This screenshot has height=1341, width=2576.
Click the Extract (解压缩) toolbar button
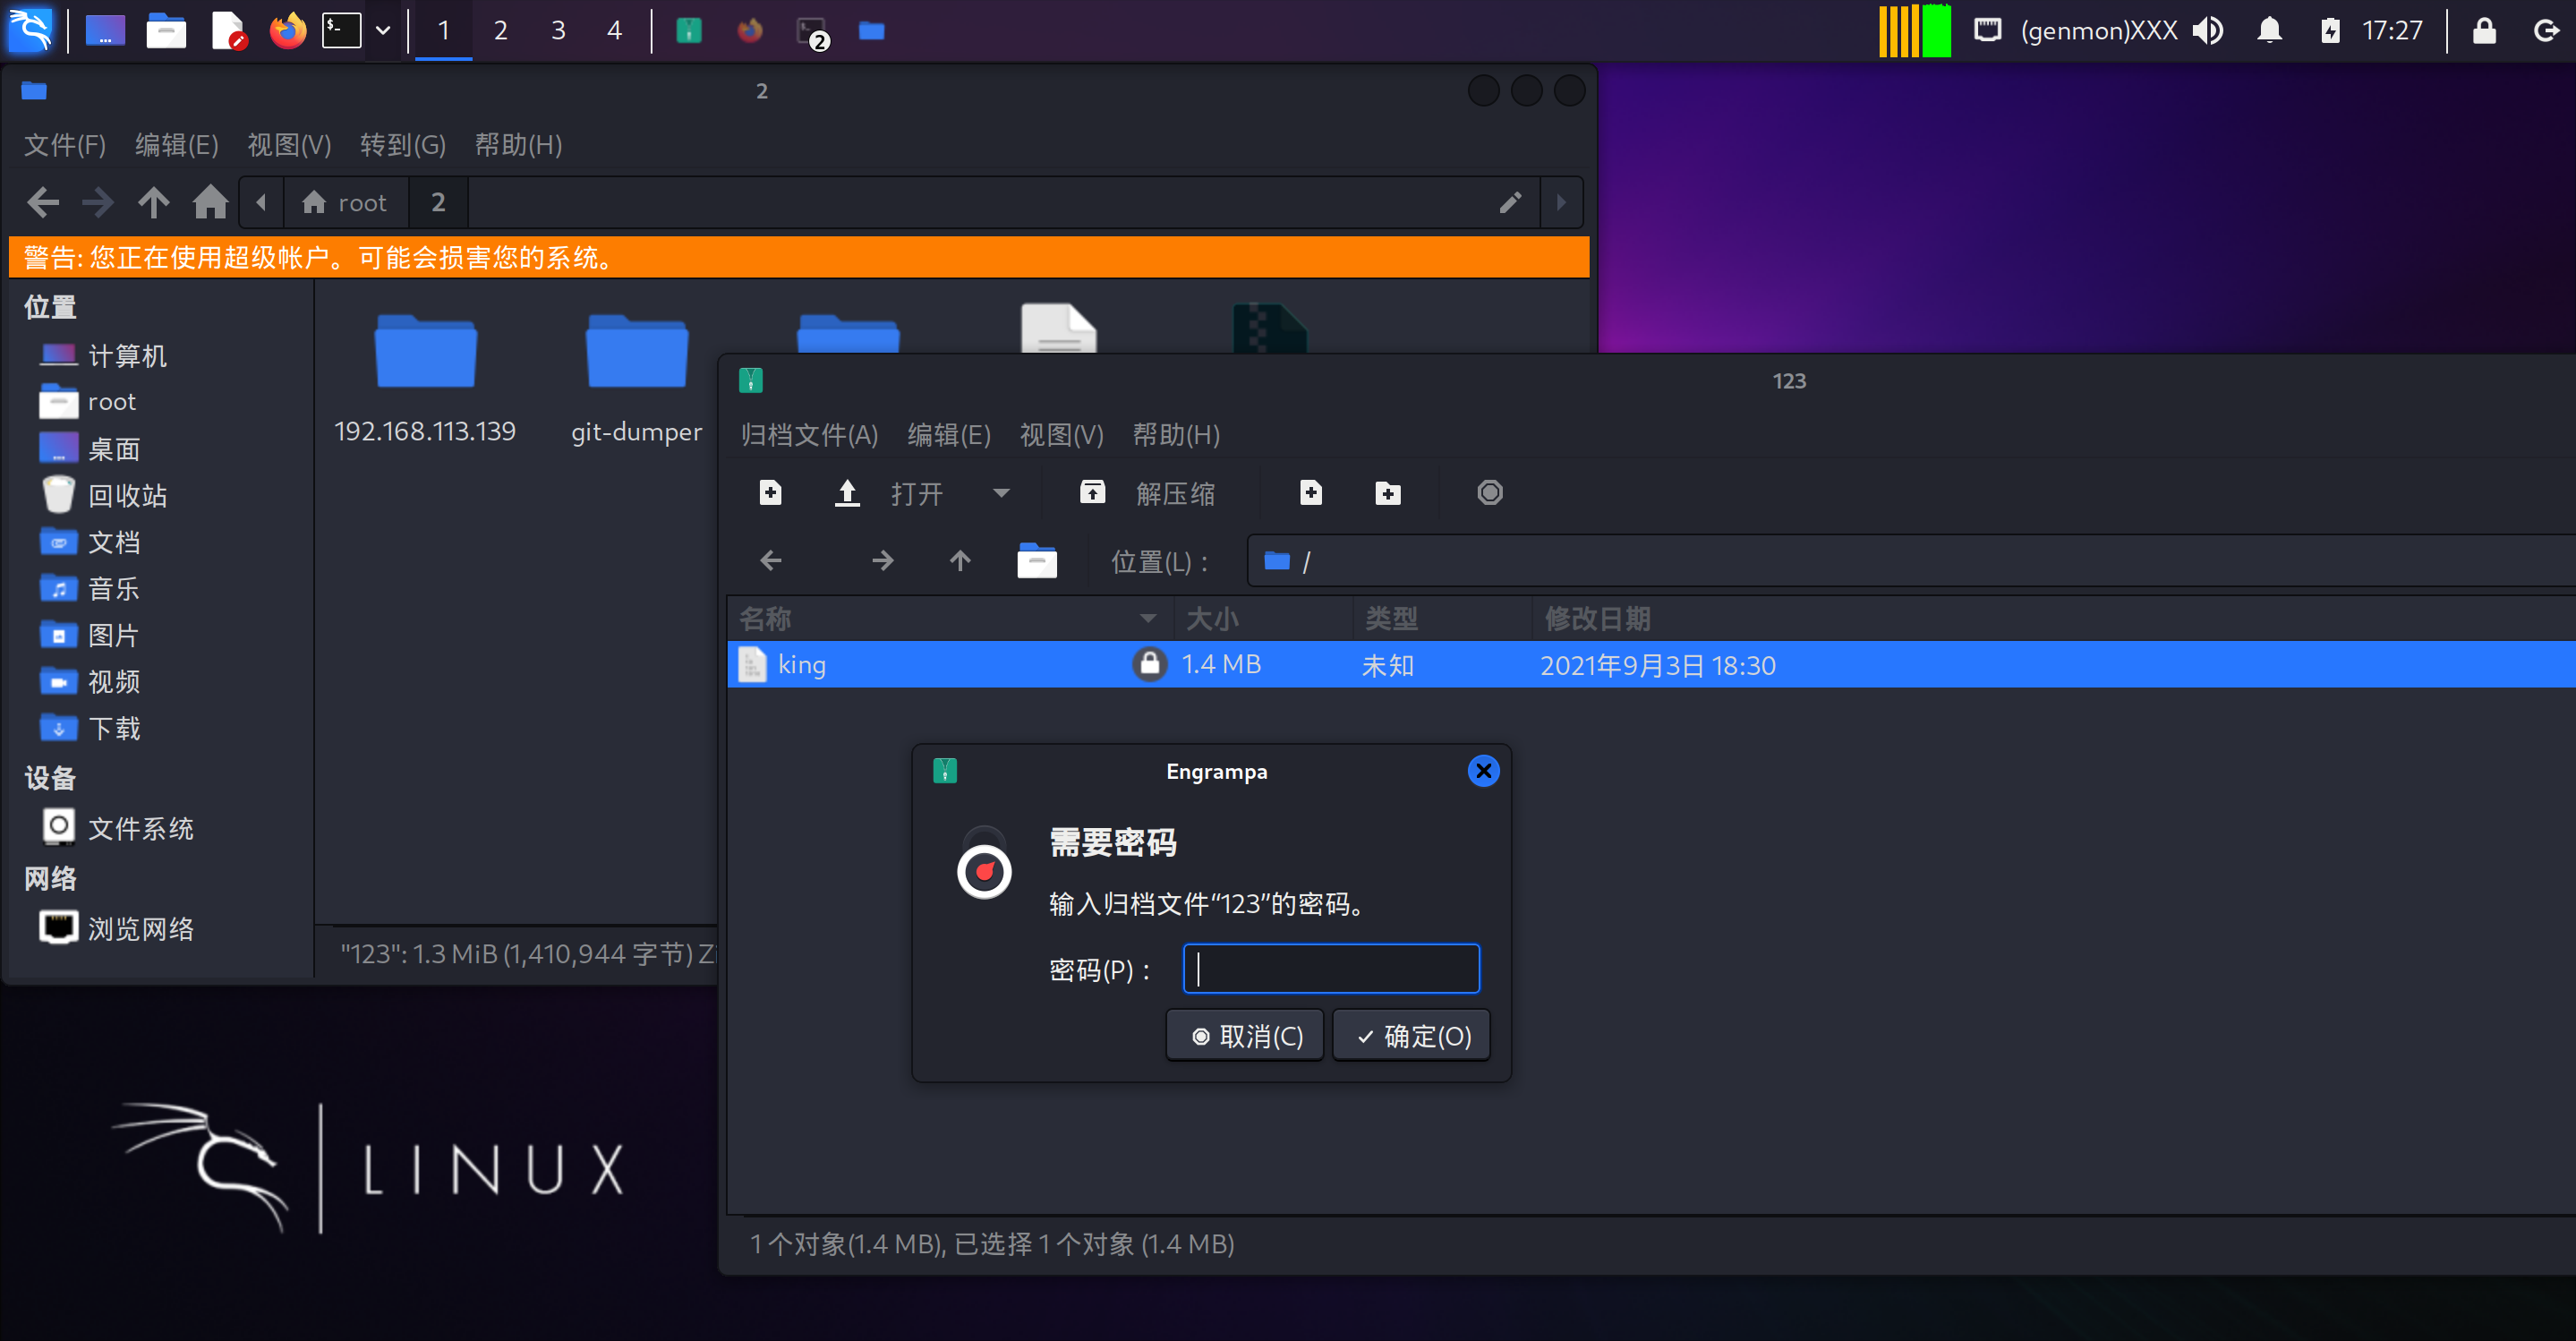1148,493
